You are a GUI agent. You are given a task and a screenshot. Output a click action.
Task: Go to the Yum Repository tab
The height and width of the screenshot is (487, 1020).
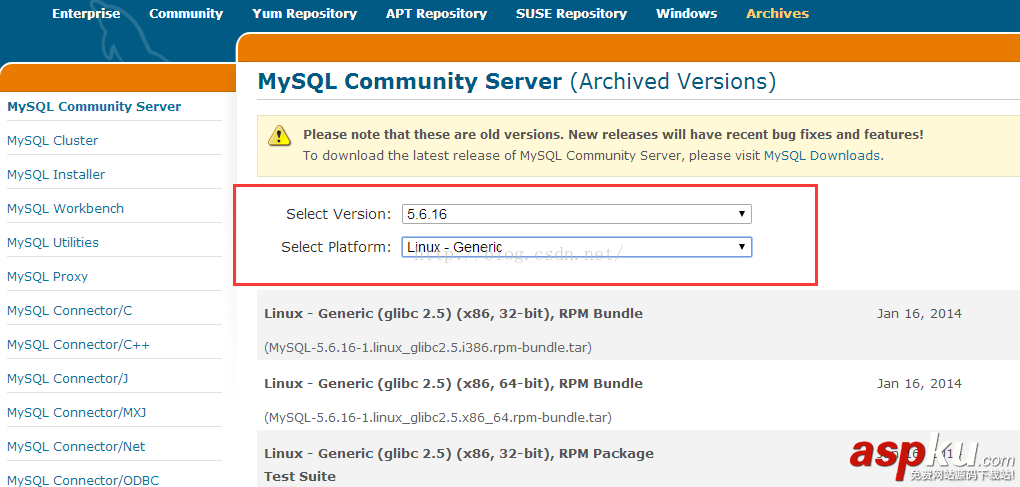coord(304,14)
